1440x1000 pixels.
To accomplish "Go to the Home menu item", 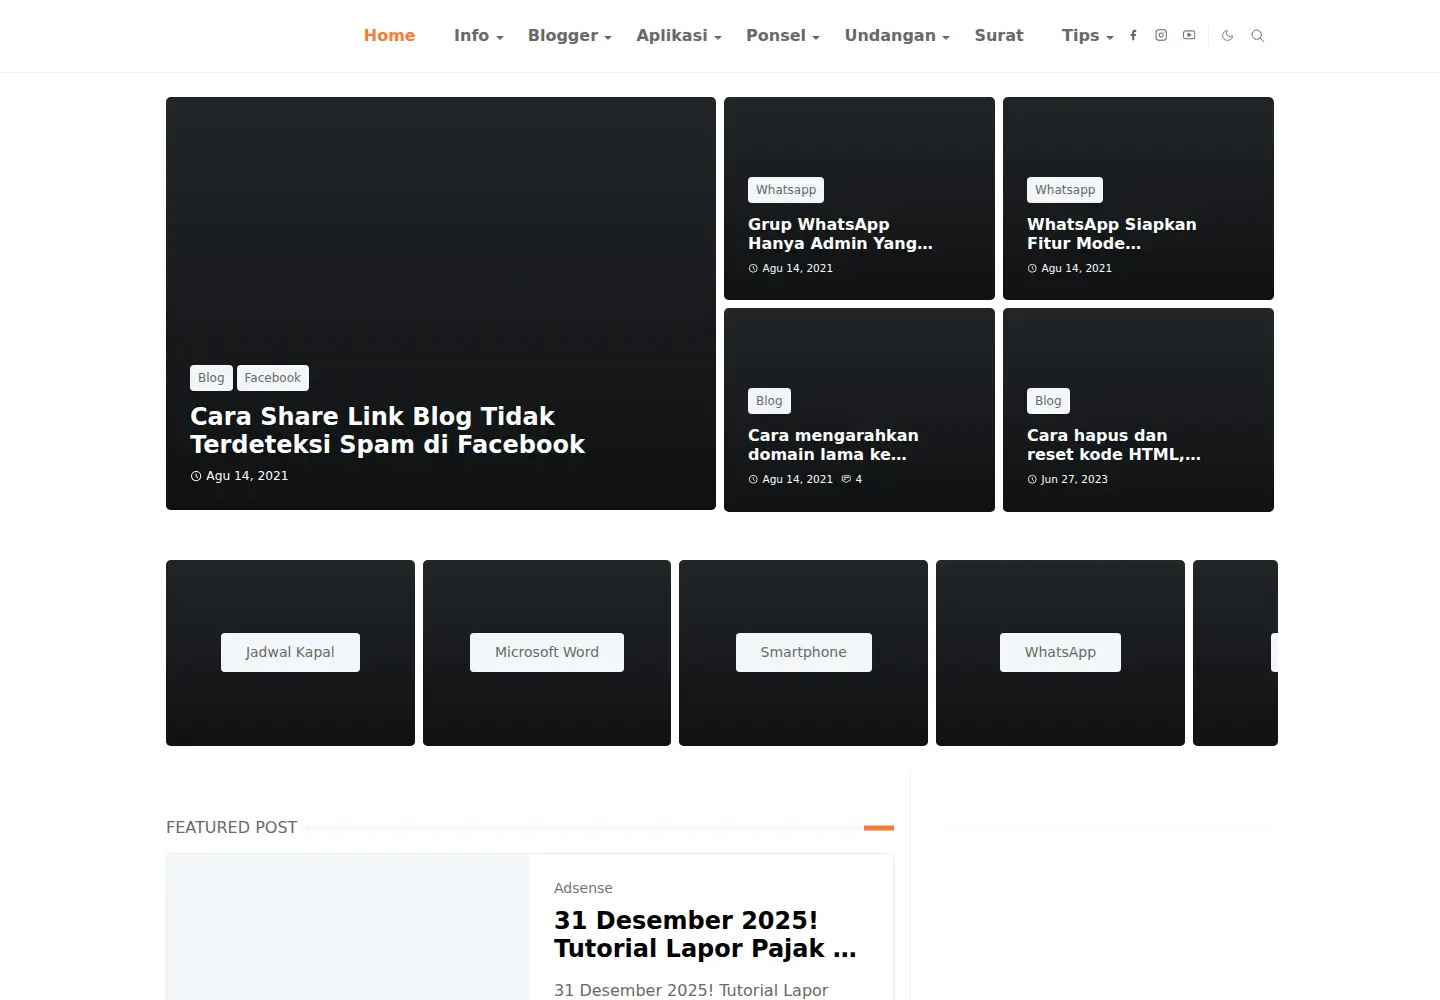I will coord(389,35).
